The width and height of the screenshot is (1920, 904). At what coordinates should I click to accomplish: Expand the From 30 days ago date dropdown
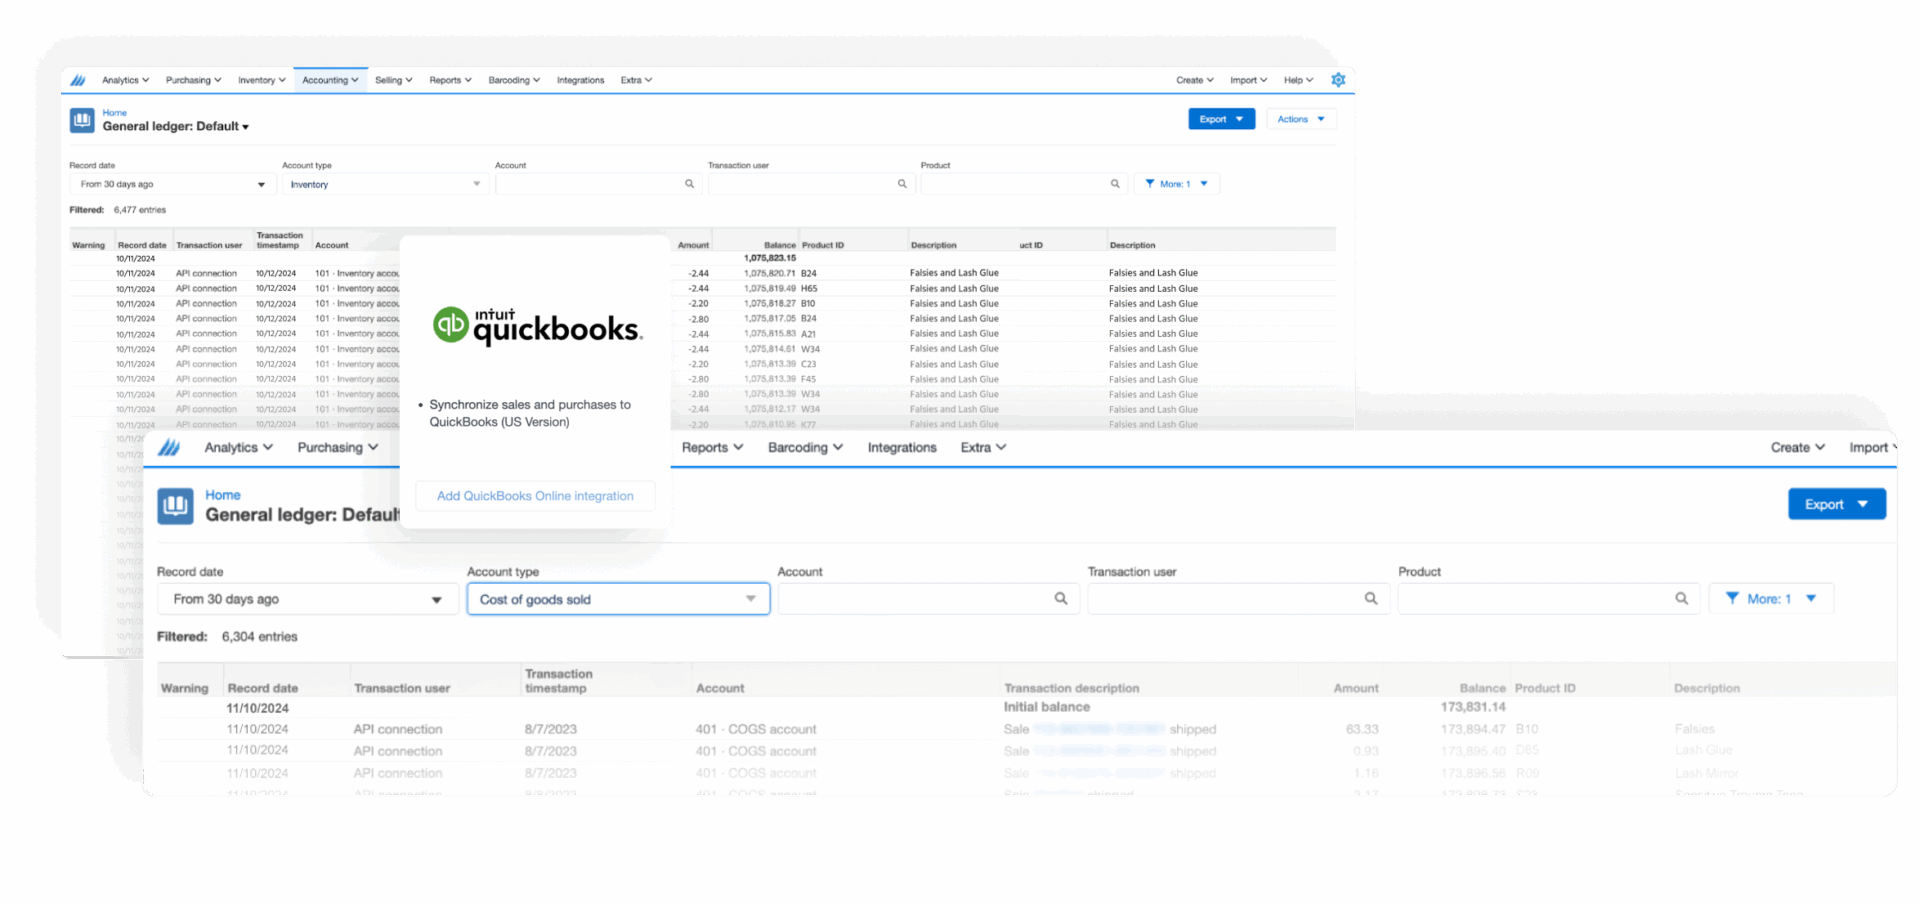[x=307, y=599]
